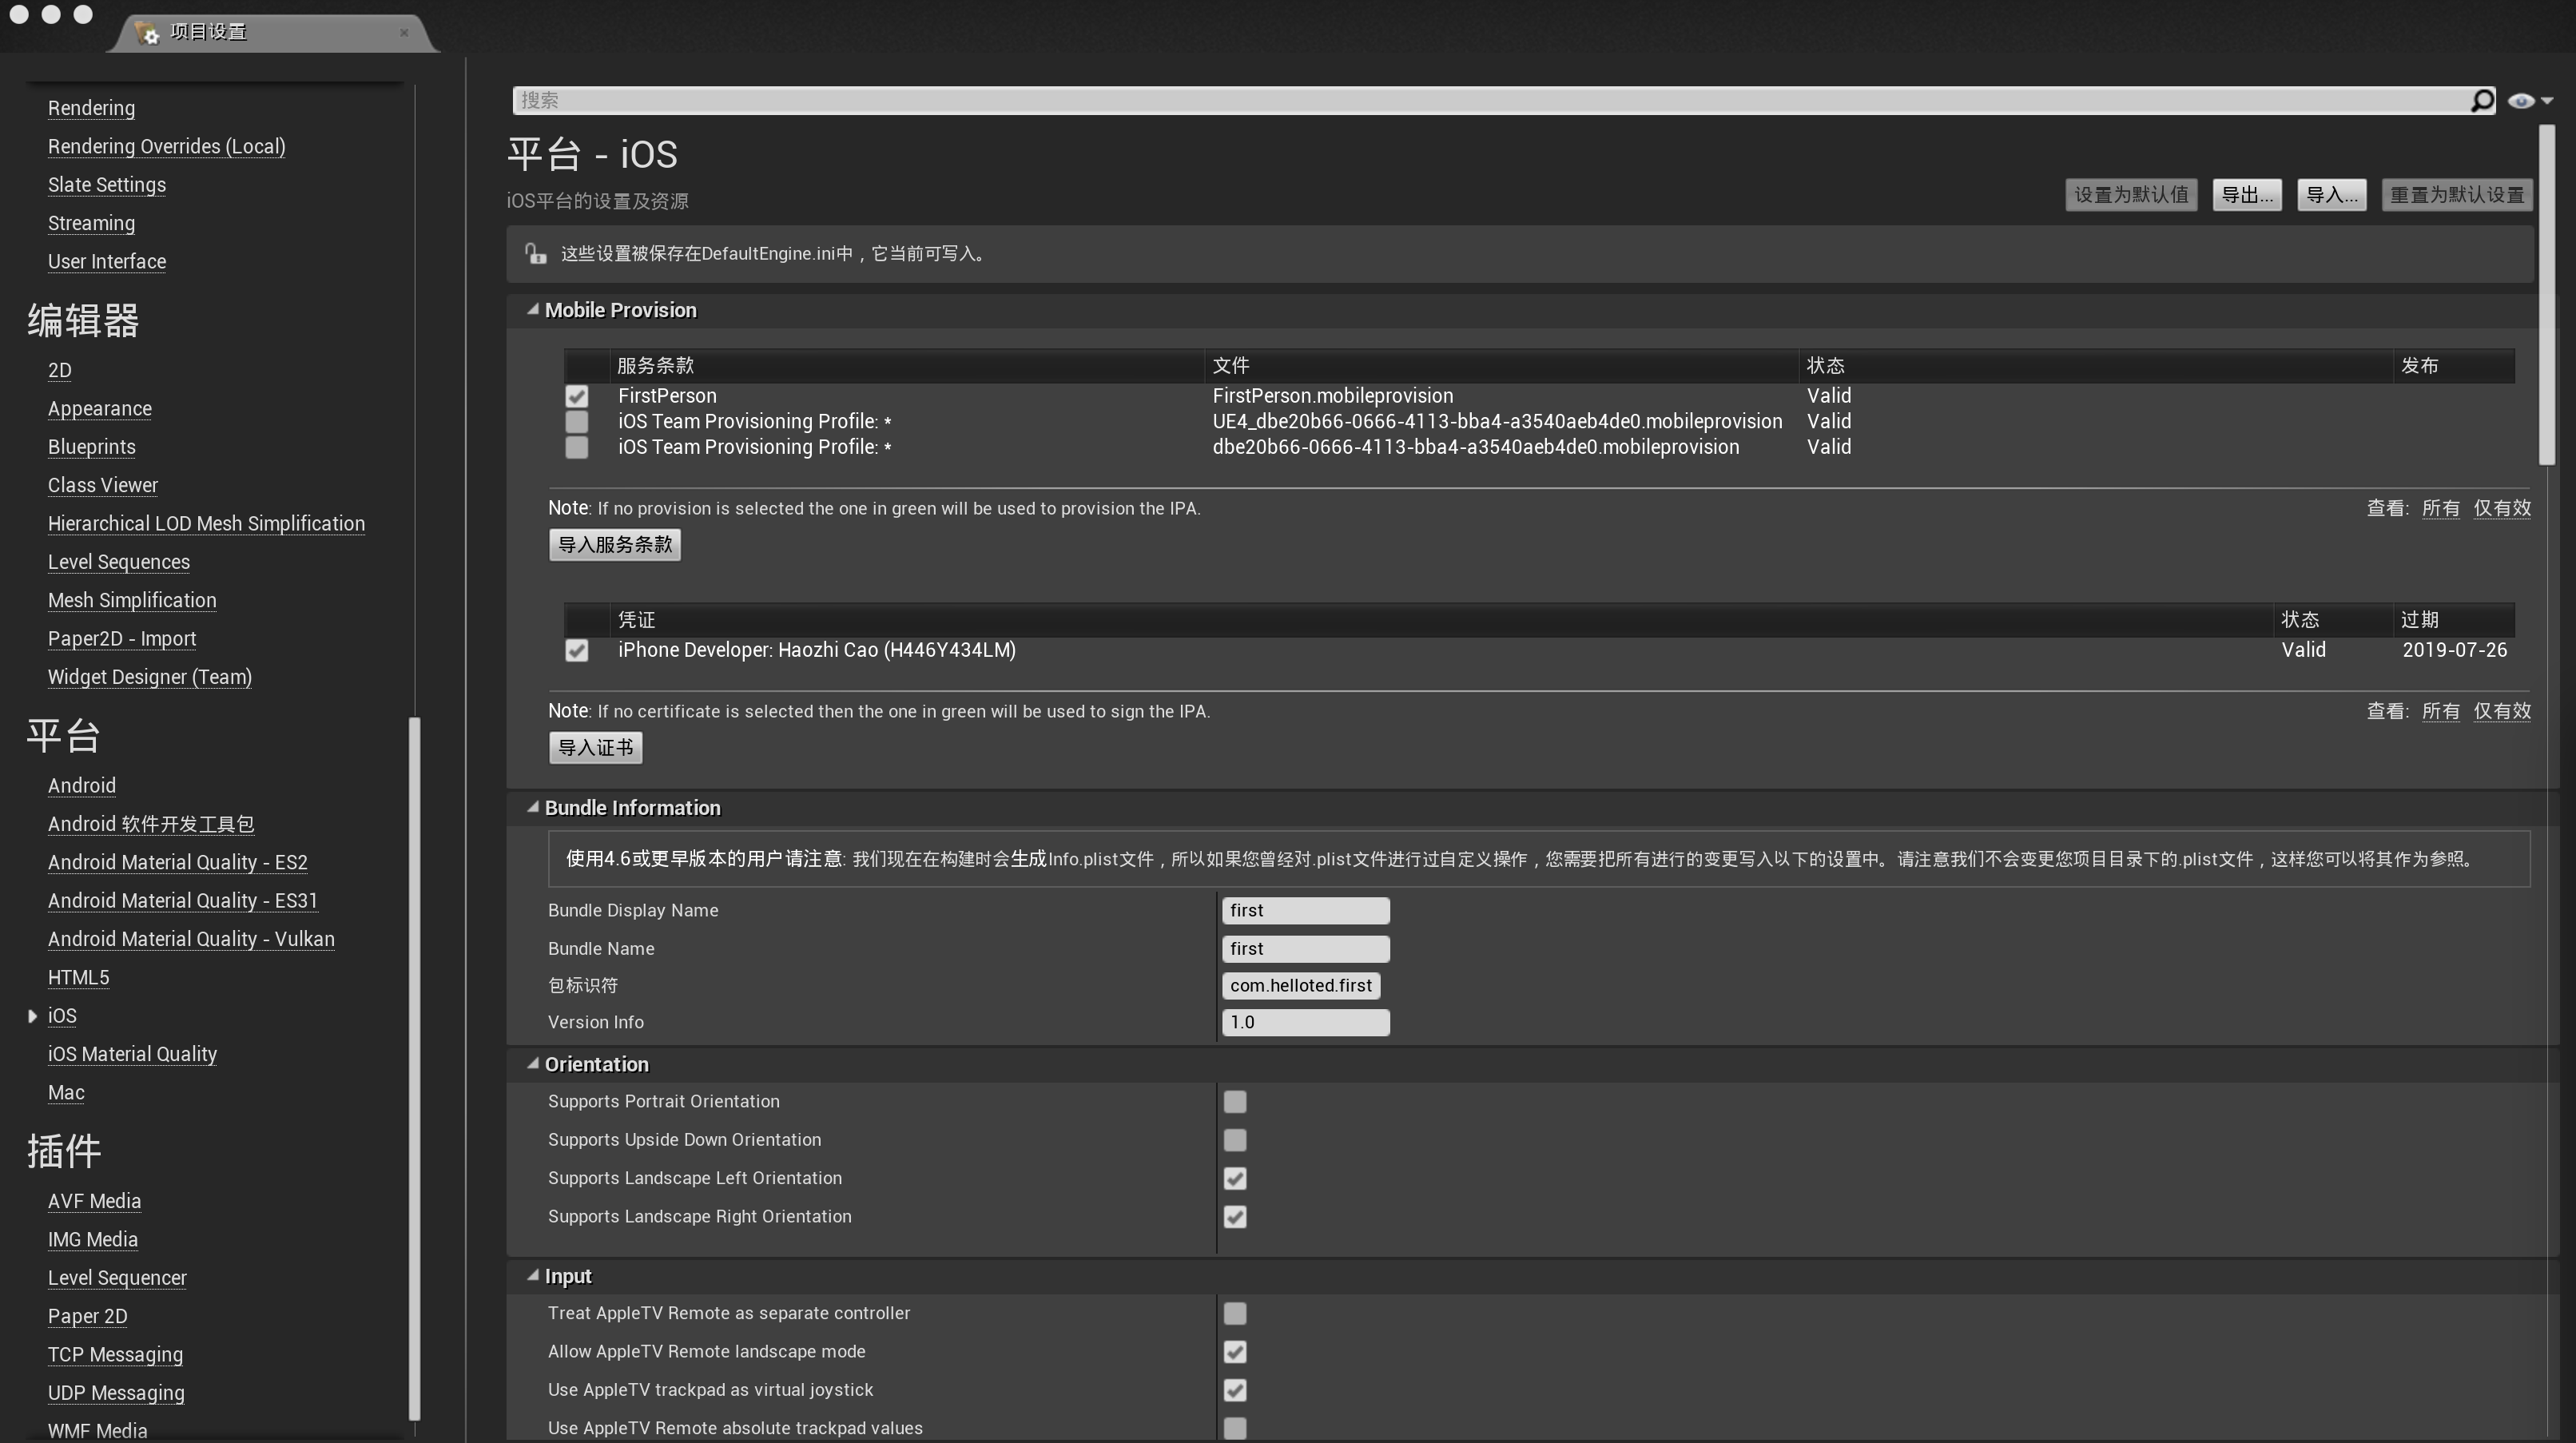Disable Supports Landscape Right Orientation
Viewport: 2576px width, 1443px height.
[1235, 1217]
